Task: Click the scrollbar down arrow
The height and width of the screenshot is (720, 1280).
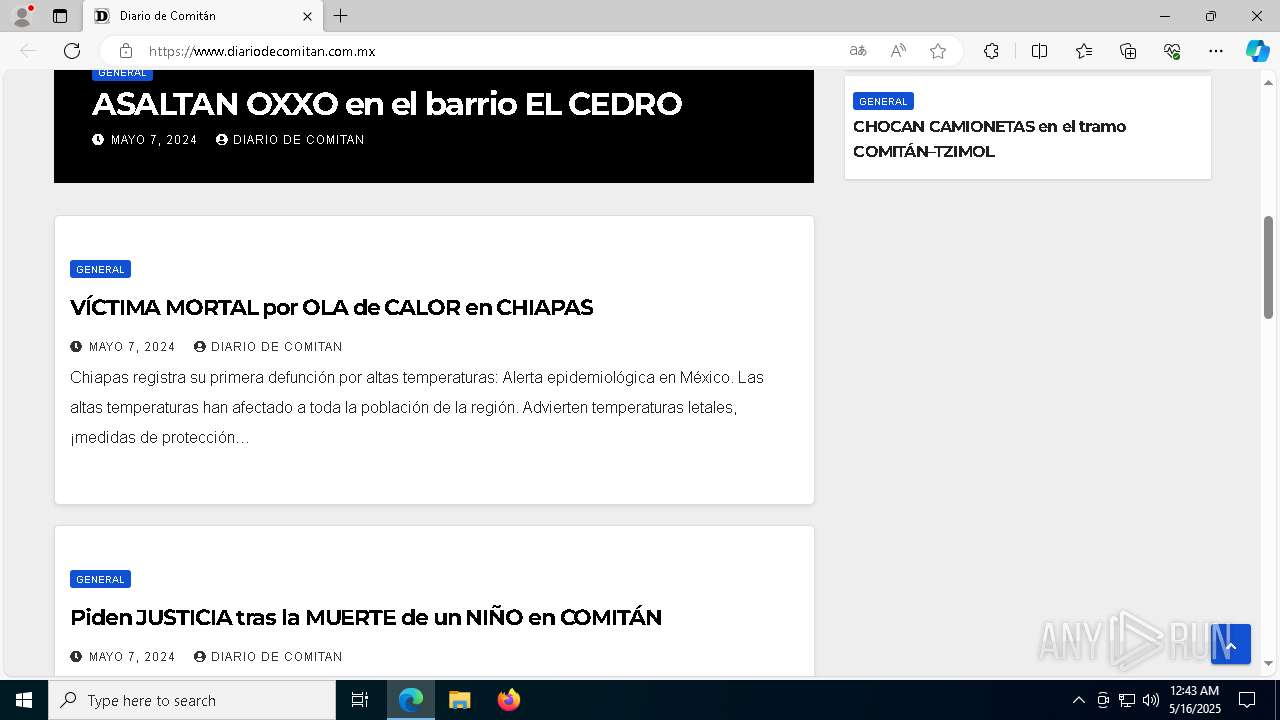Action: pyautogui.click(x=1268, y=663)
